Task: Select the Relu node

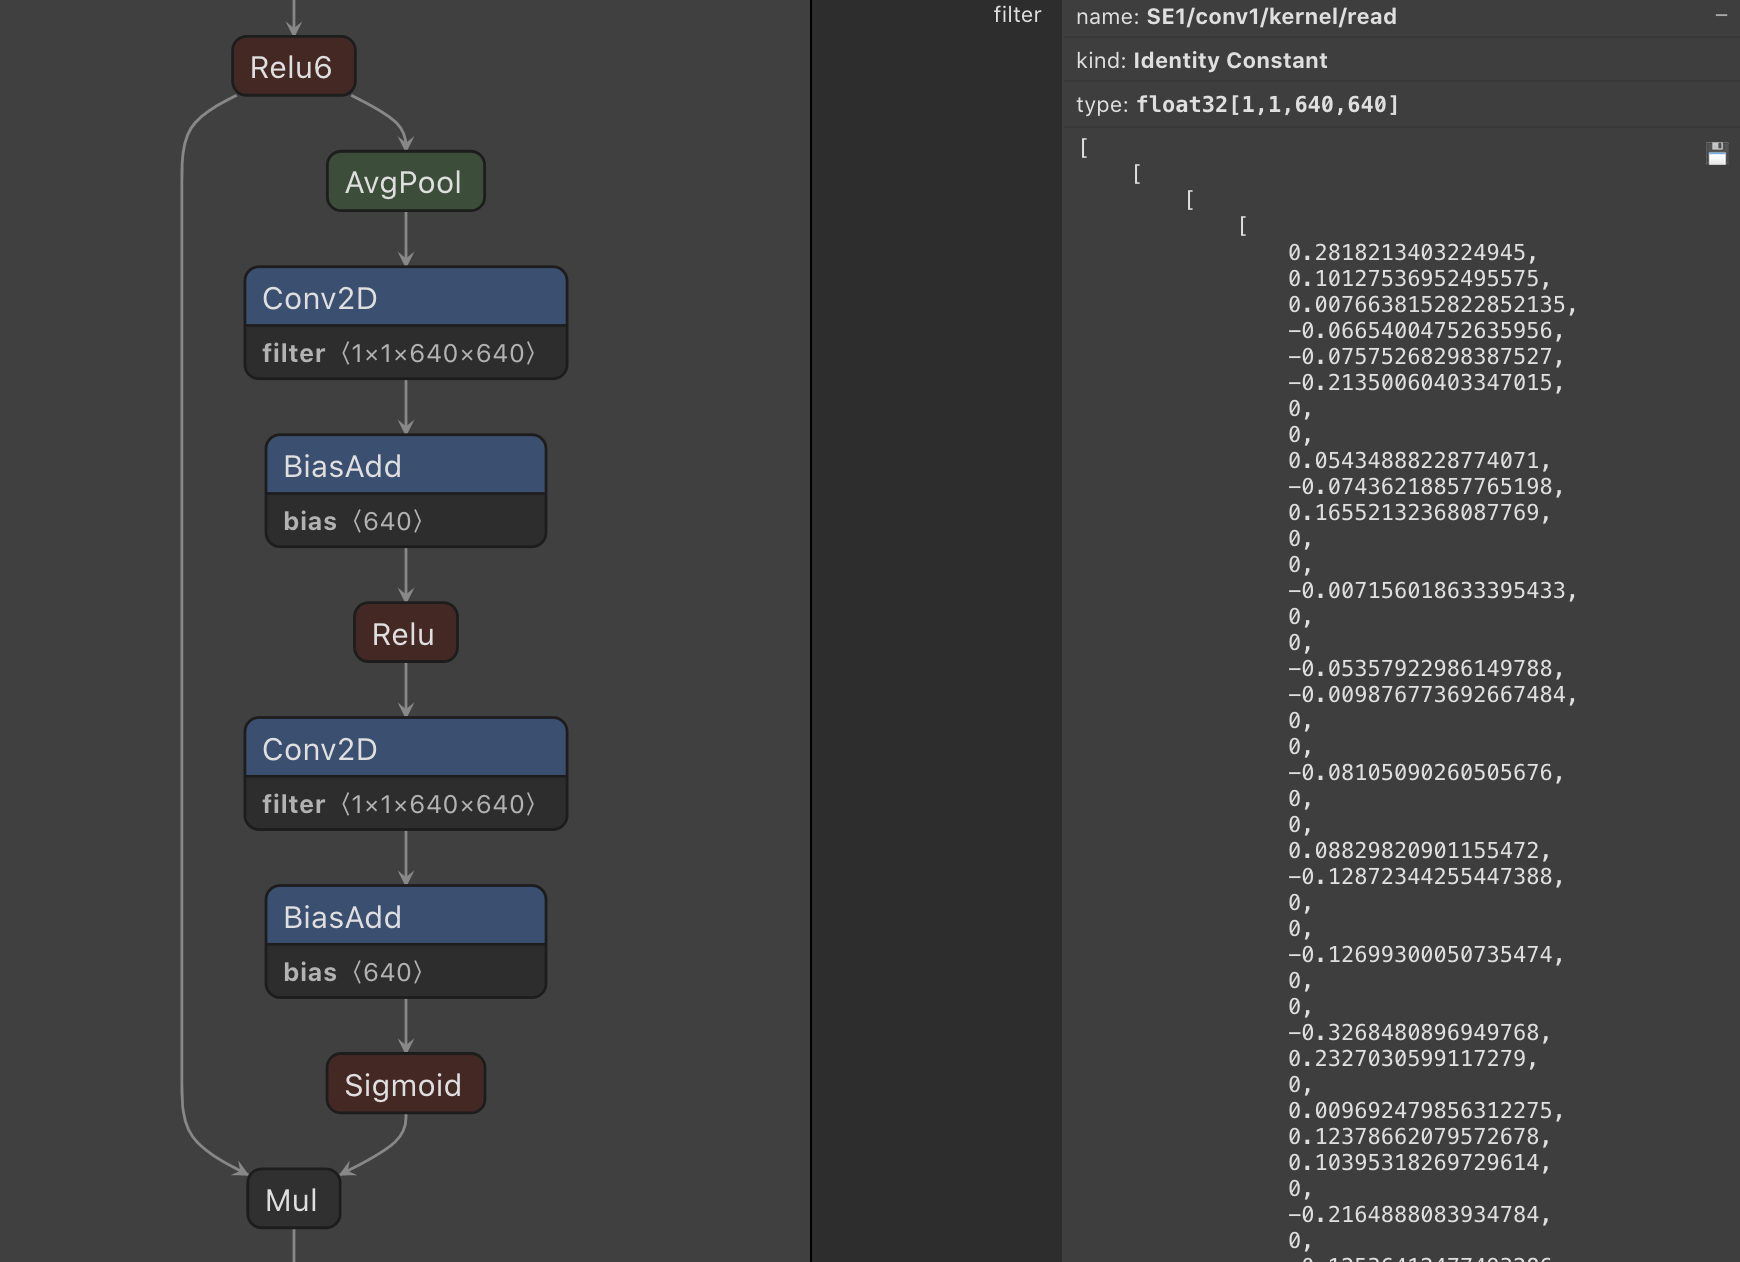Action: [406, 633]
